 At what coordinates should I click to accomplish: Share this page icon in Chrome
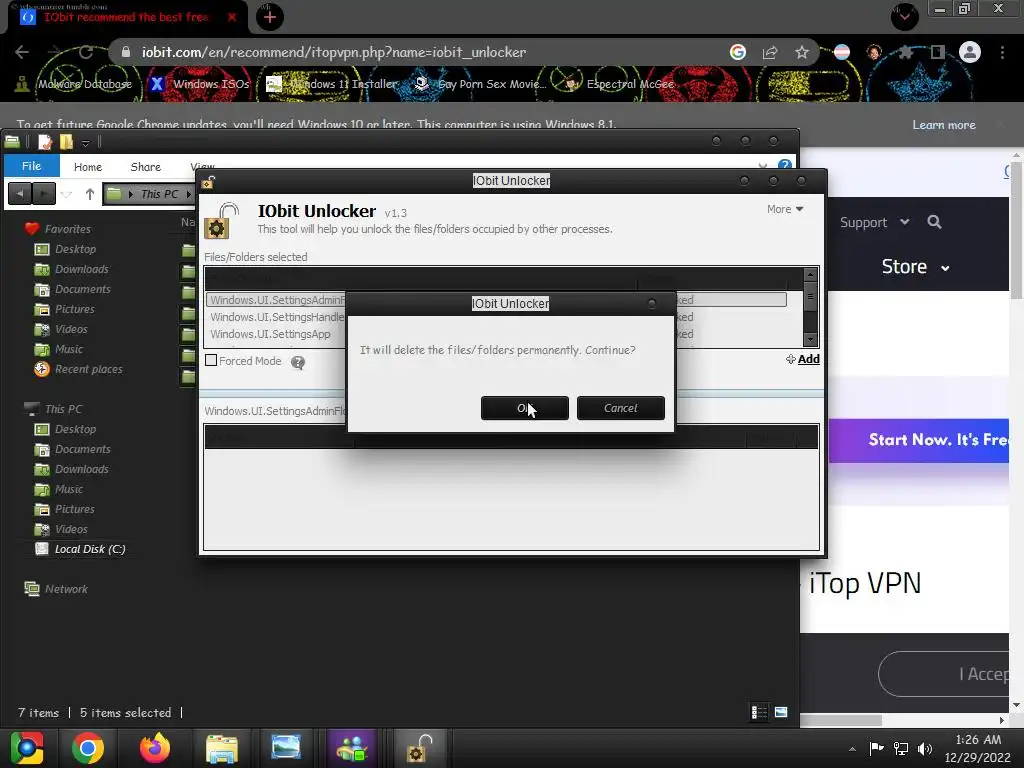pyautogui.click(x=770, y=52)
